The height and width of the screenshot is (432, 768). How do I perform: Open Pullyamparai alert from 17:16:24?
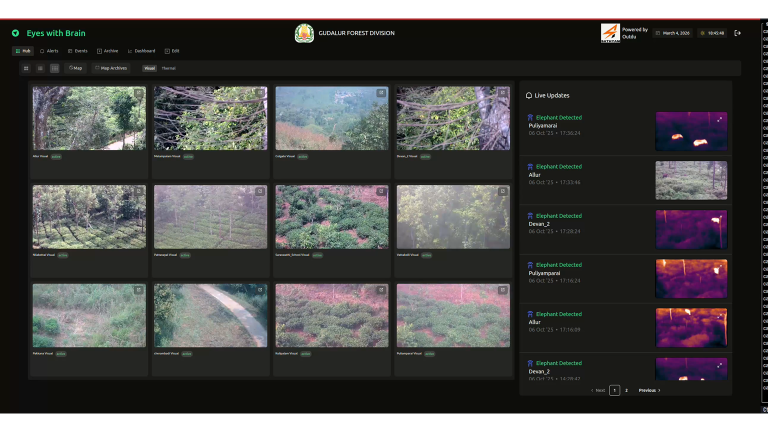625,279
